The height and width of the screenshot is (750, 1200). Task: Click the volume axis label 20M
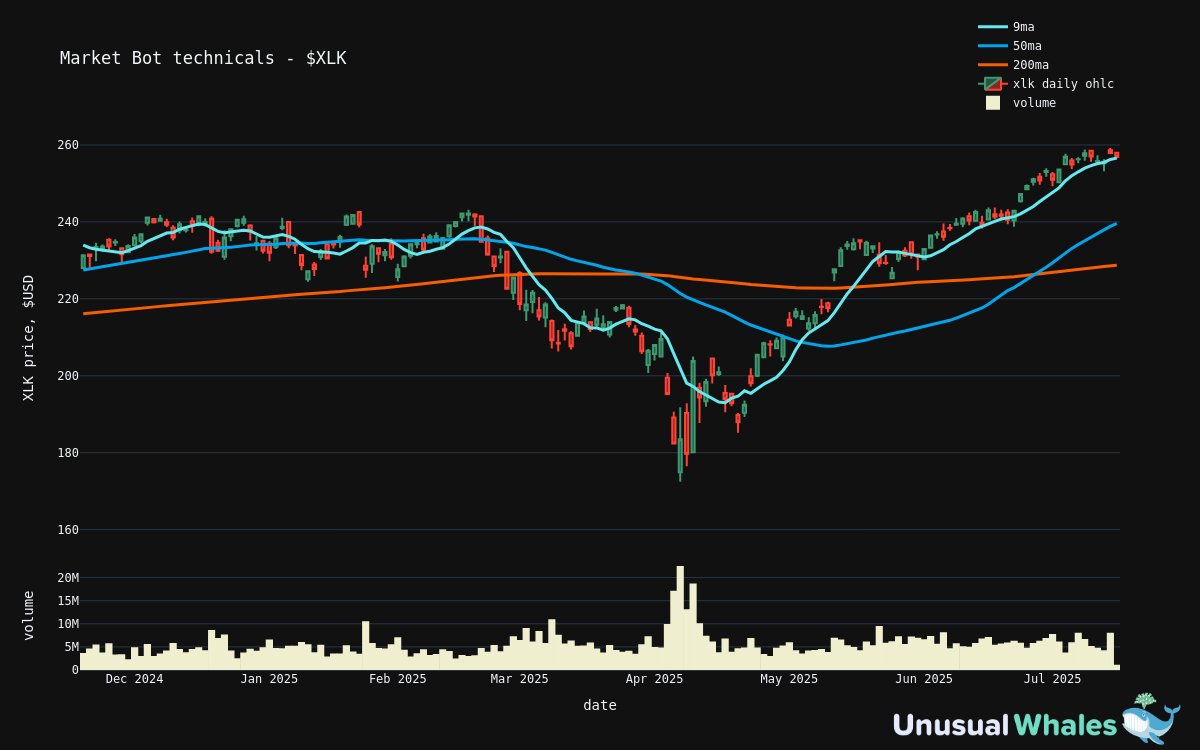click(x=67, y=578)
